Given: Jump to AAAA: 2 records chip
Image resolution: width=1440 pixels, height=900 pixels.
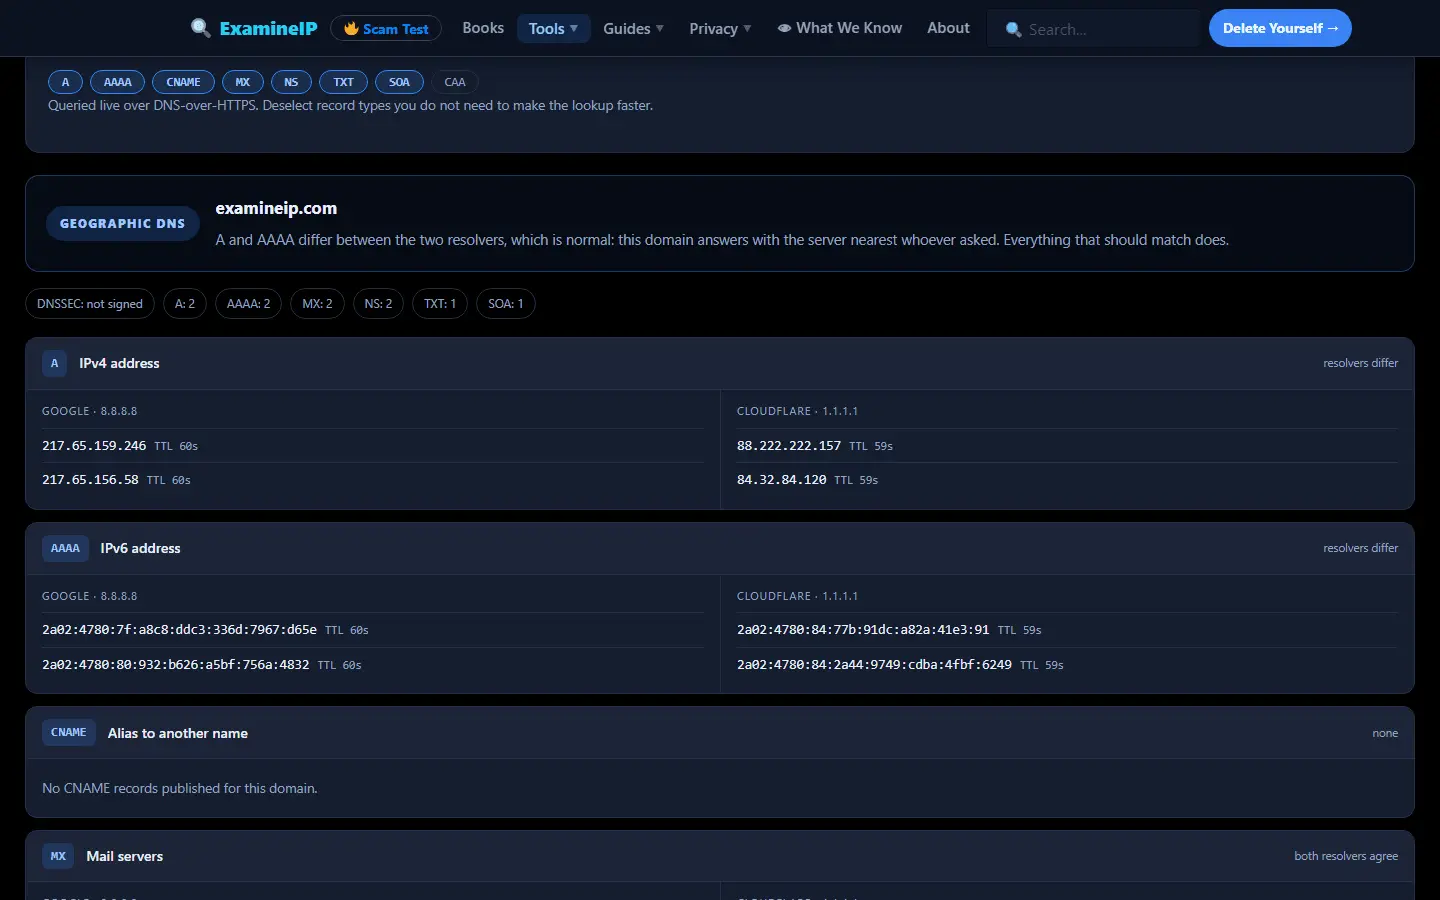Looking at the screenshot, I should [x=249, y=304].
